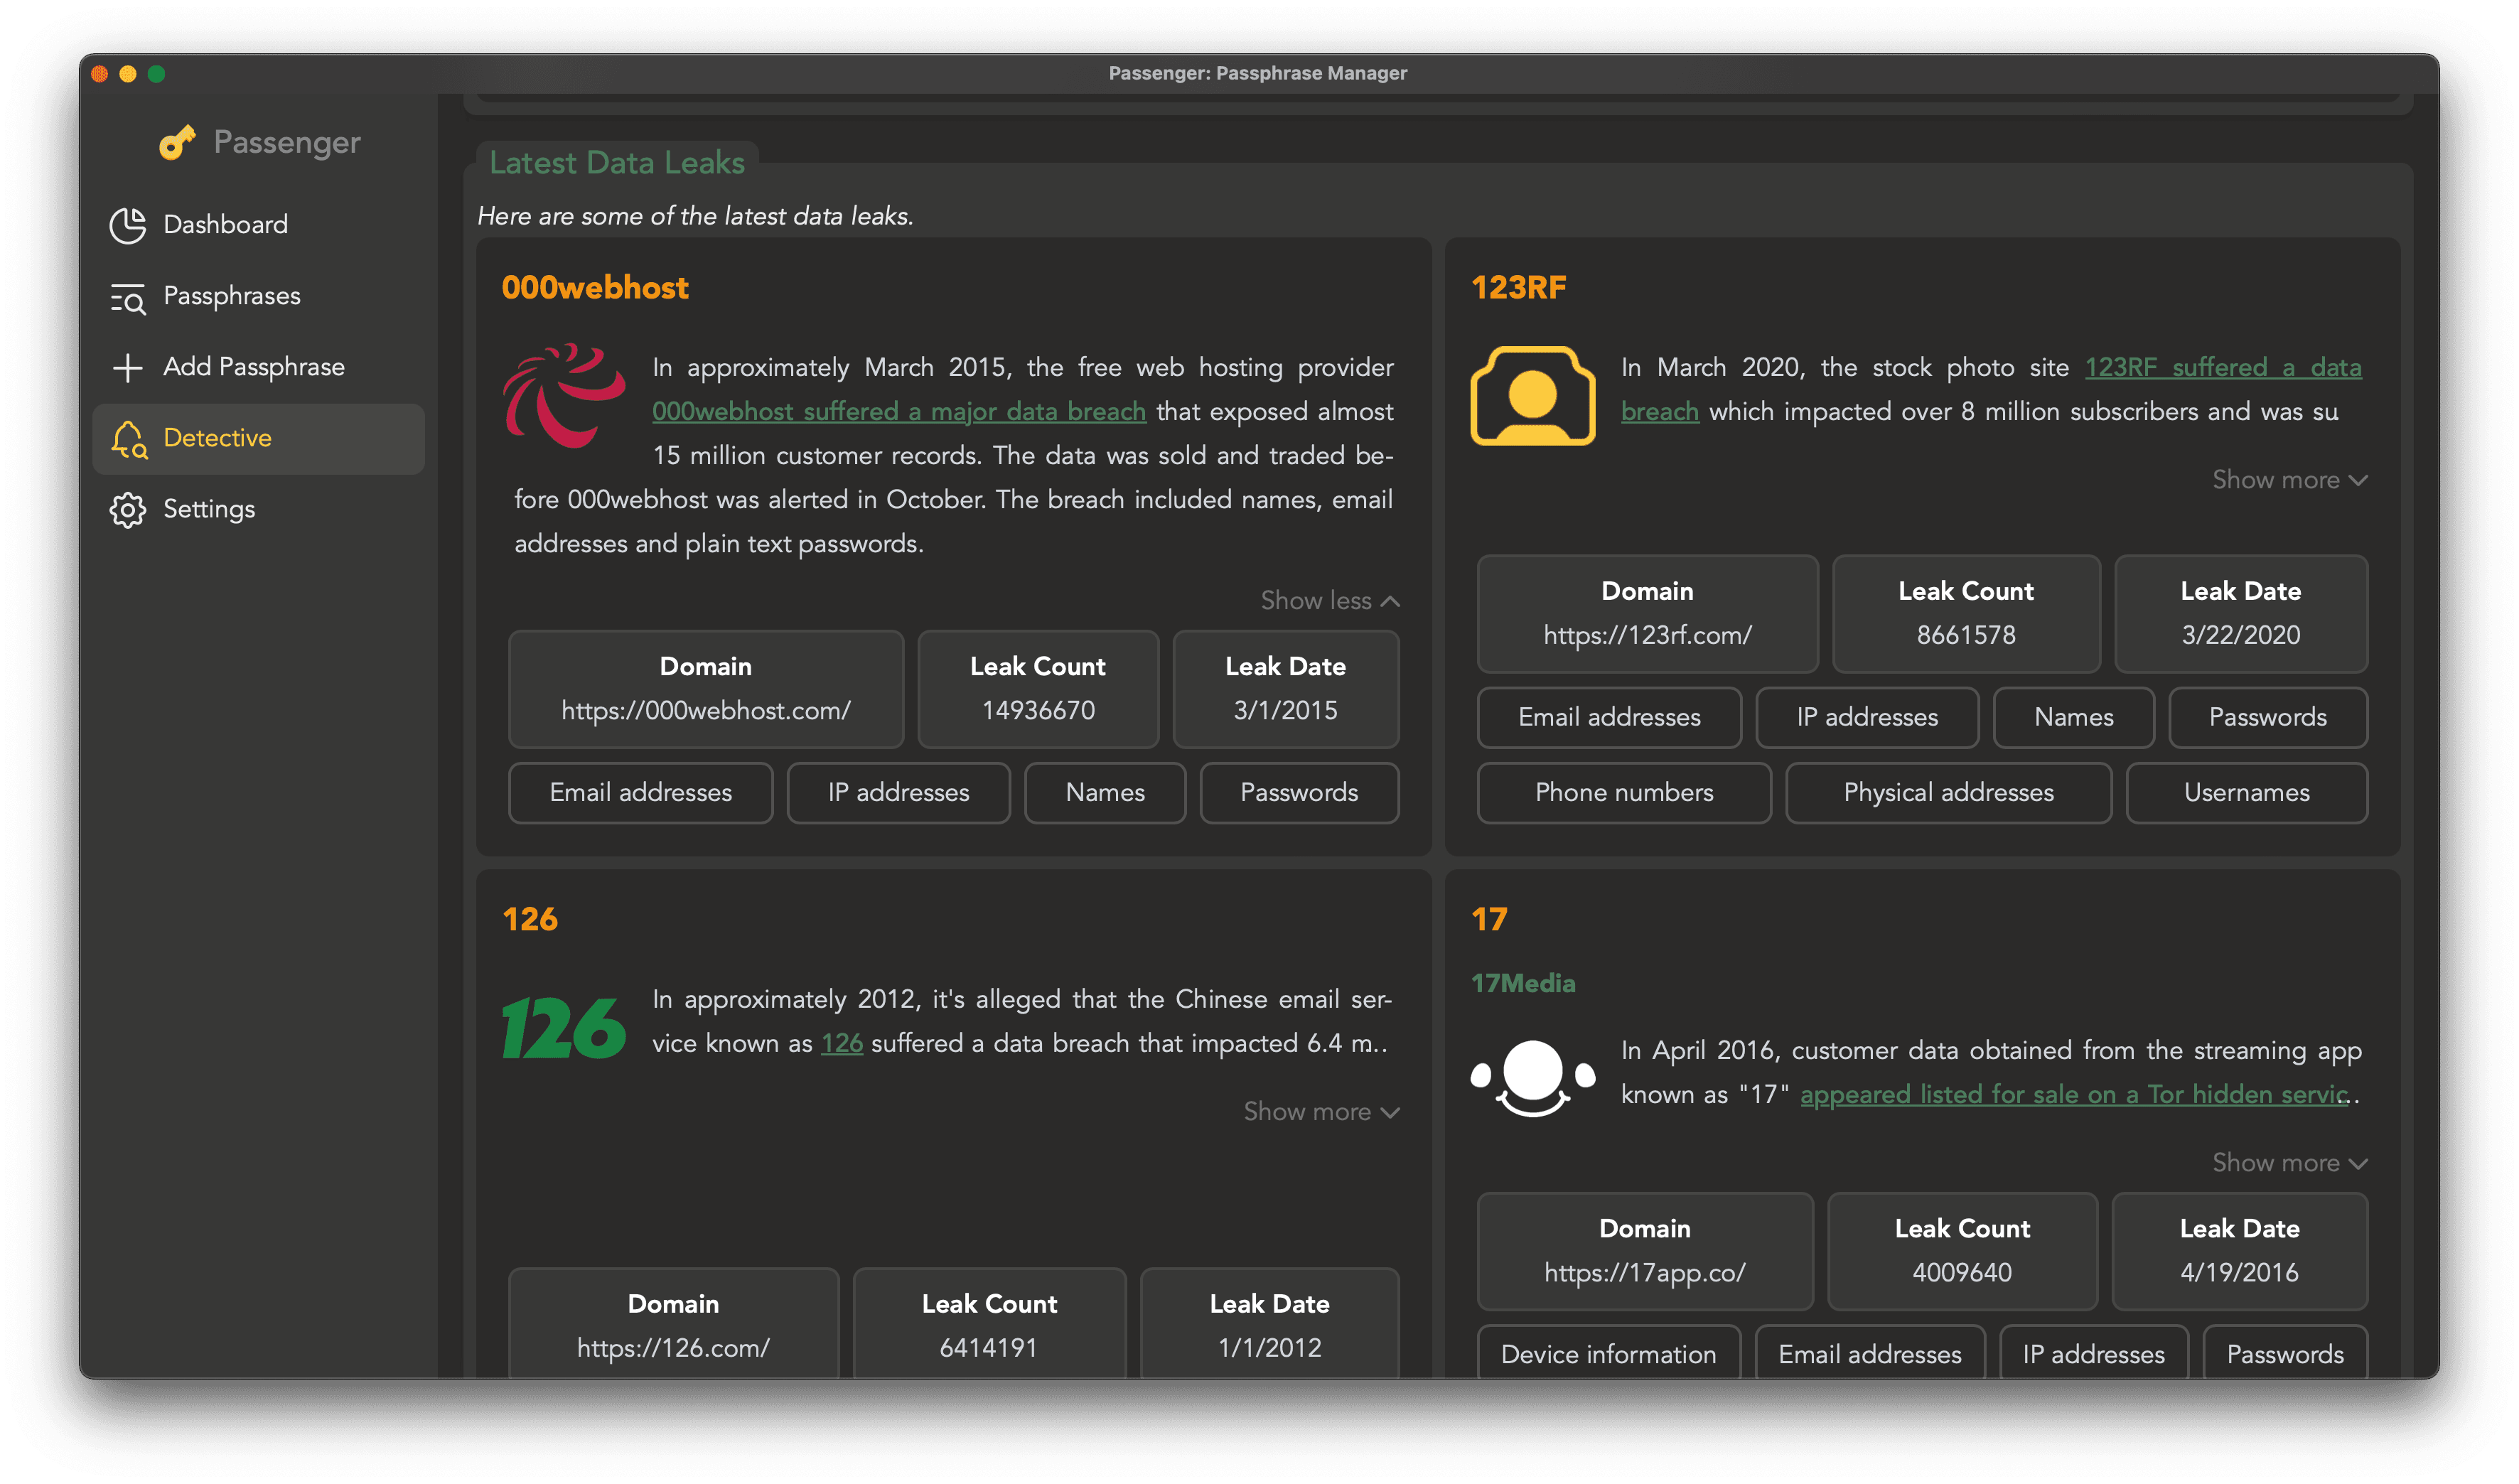Click the Phone numbers tag
The image size is (2519, 1484).
pyautogui.click(x=1624, y=793)
